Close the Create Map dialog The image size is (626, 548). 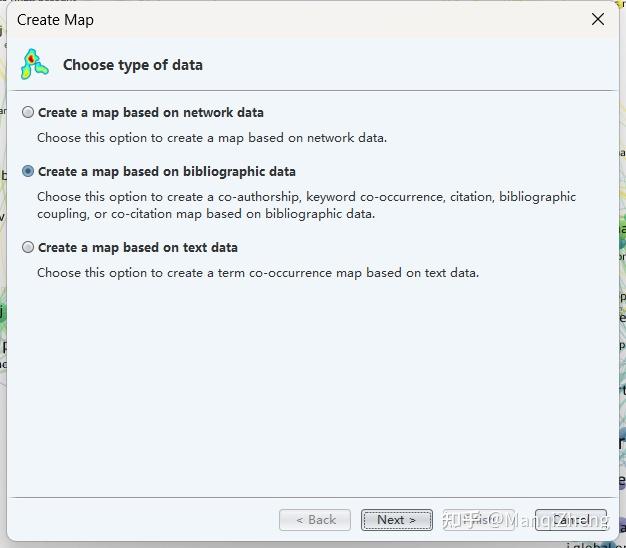pyautogui.click(x=598, y=19)
